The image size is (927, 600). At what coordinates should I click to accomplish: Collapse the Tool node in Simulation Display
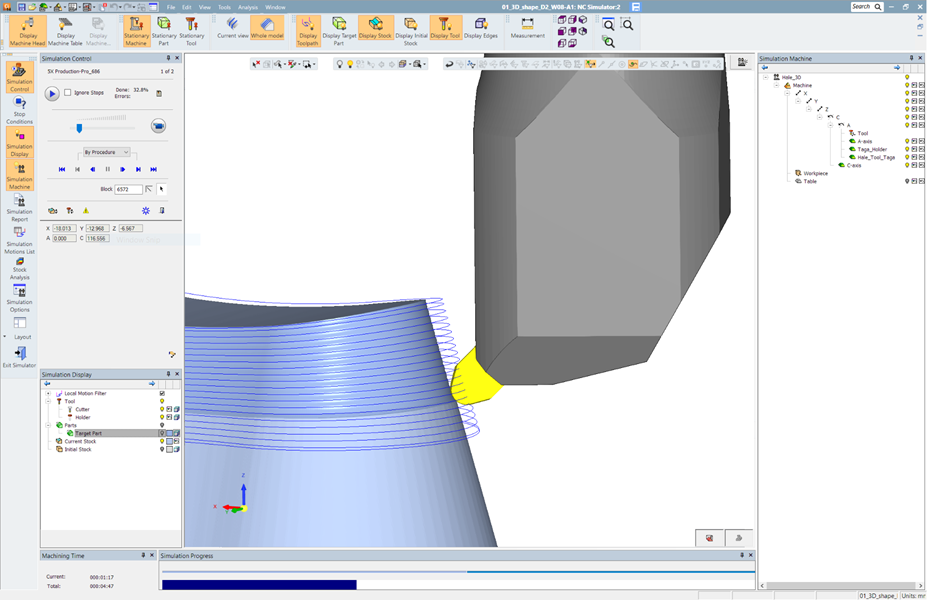[x=48, y=401]
